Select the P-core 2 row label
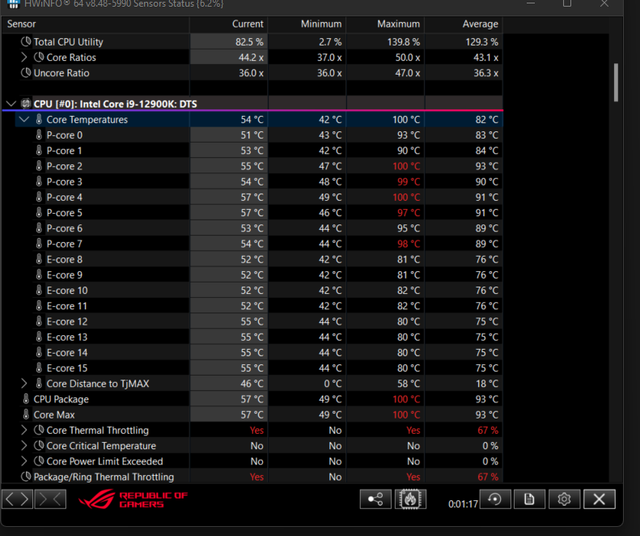This screenshot has width=640, height=536. 64,166
